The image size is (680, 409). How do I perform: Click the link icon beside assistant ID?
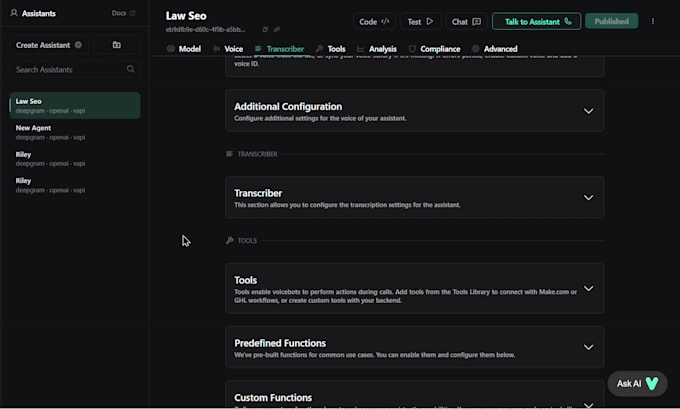(277, 29)
